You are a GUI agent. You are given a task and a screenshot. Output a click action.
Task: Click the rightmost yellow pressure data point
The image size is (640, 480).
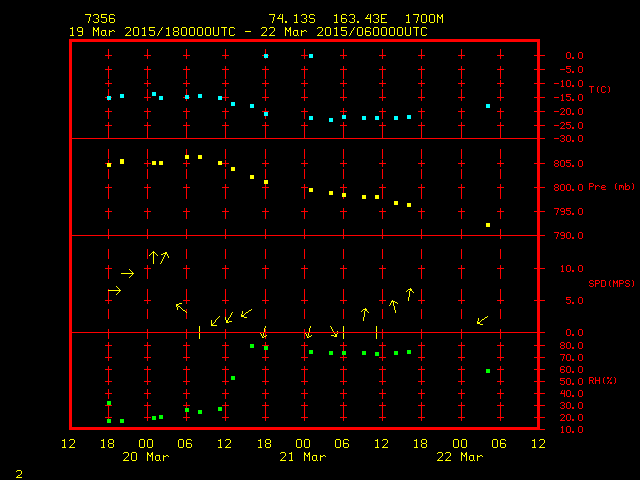coord(488,225)
